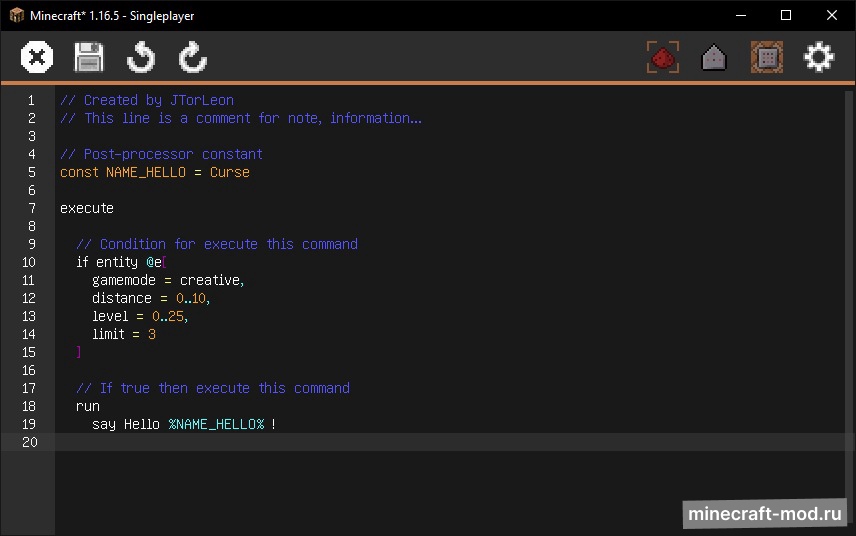Save the file with the floppy disk icon

[x=88, y=57]
